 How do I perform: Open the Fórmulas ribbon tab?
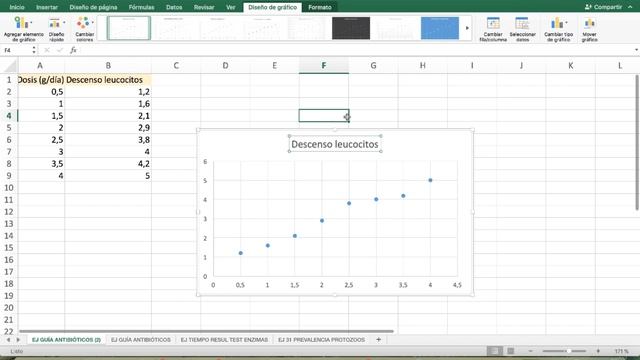click(141, 7)
